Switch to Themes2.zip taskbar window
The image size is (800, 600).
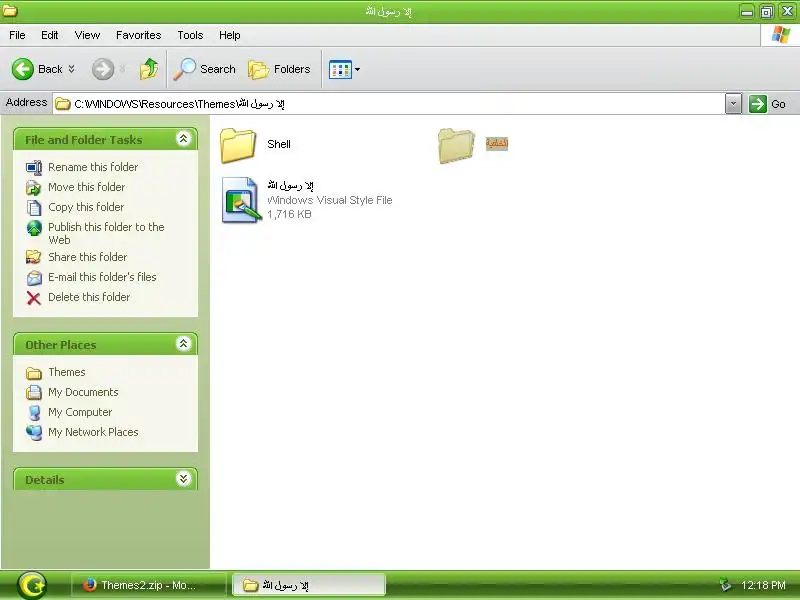point(149,585)
